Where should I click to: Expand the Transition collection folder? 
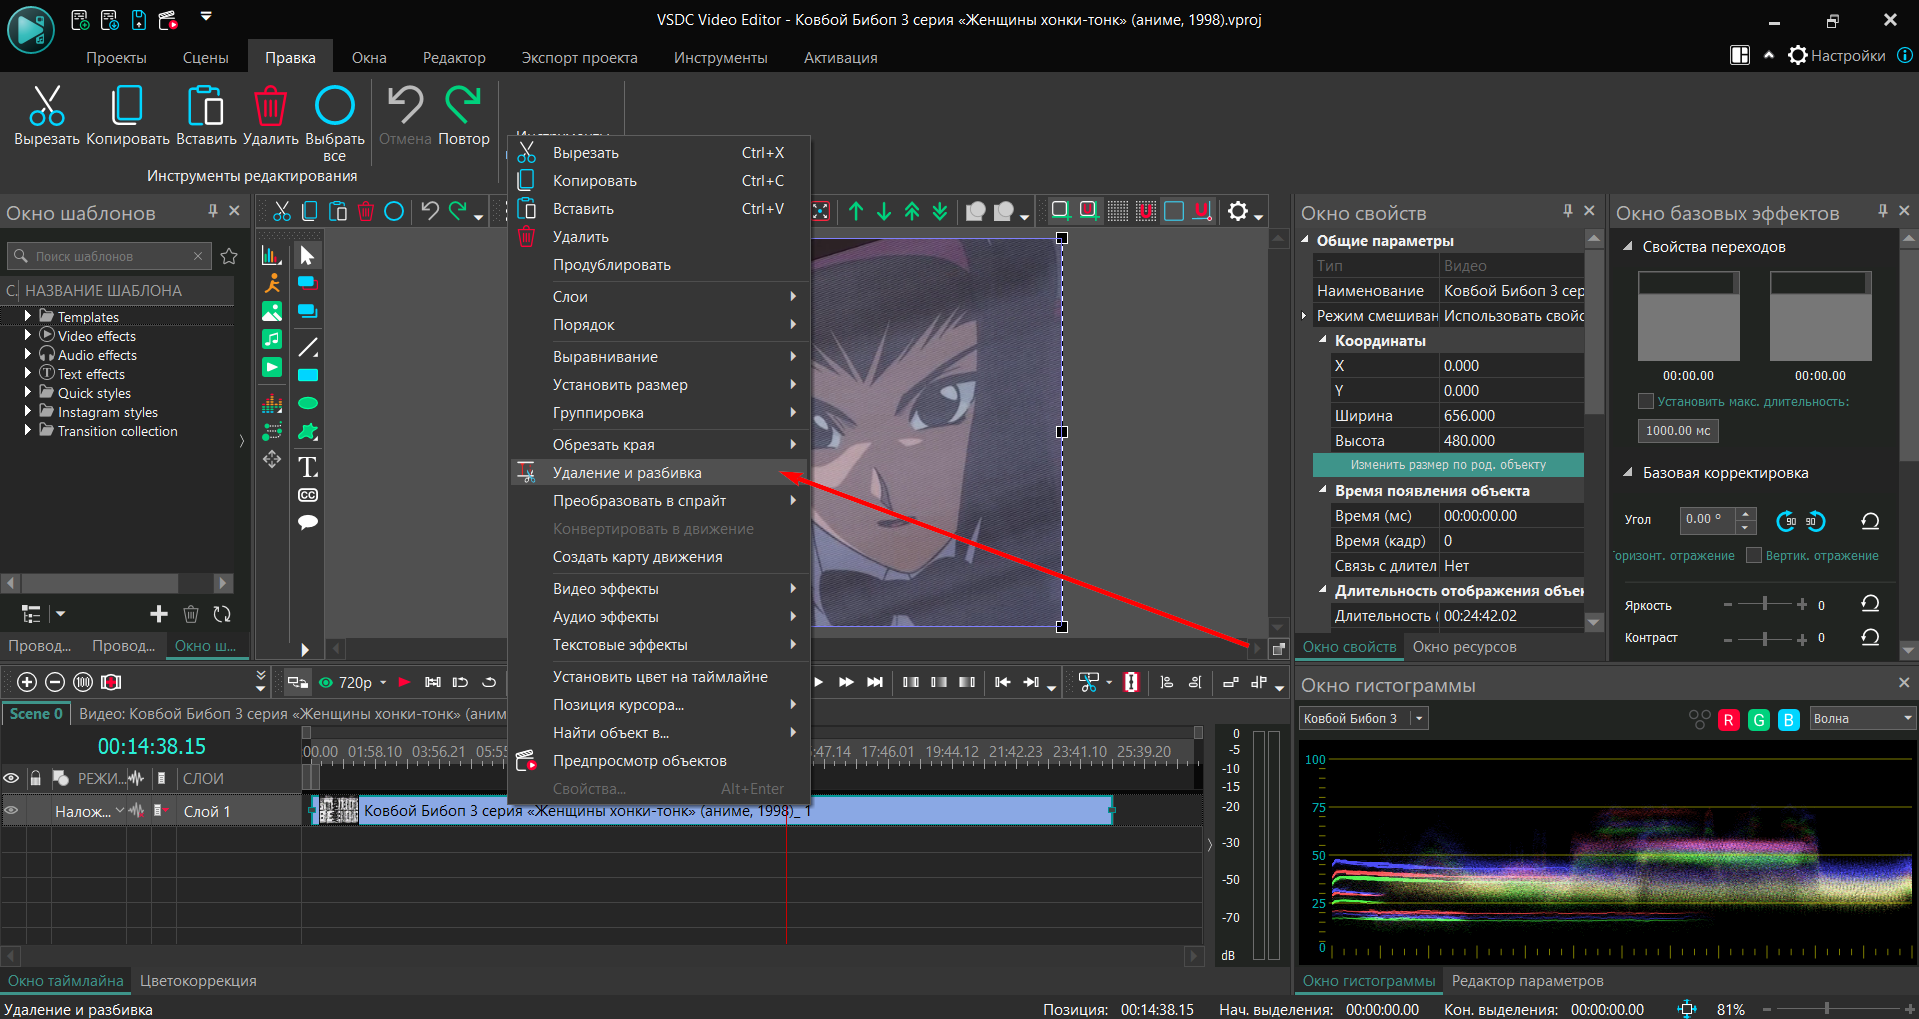(28, 430)
